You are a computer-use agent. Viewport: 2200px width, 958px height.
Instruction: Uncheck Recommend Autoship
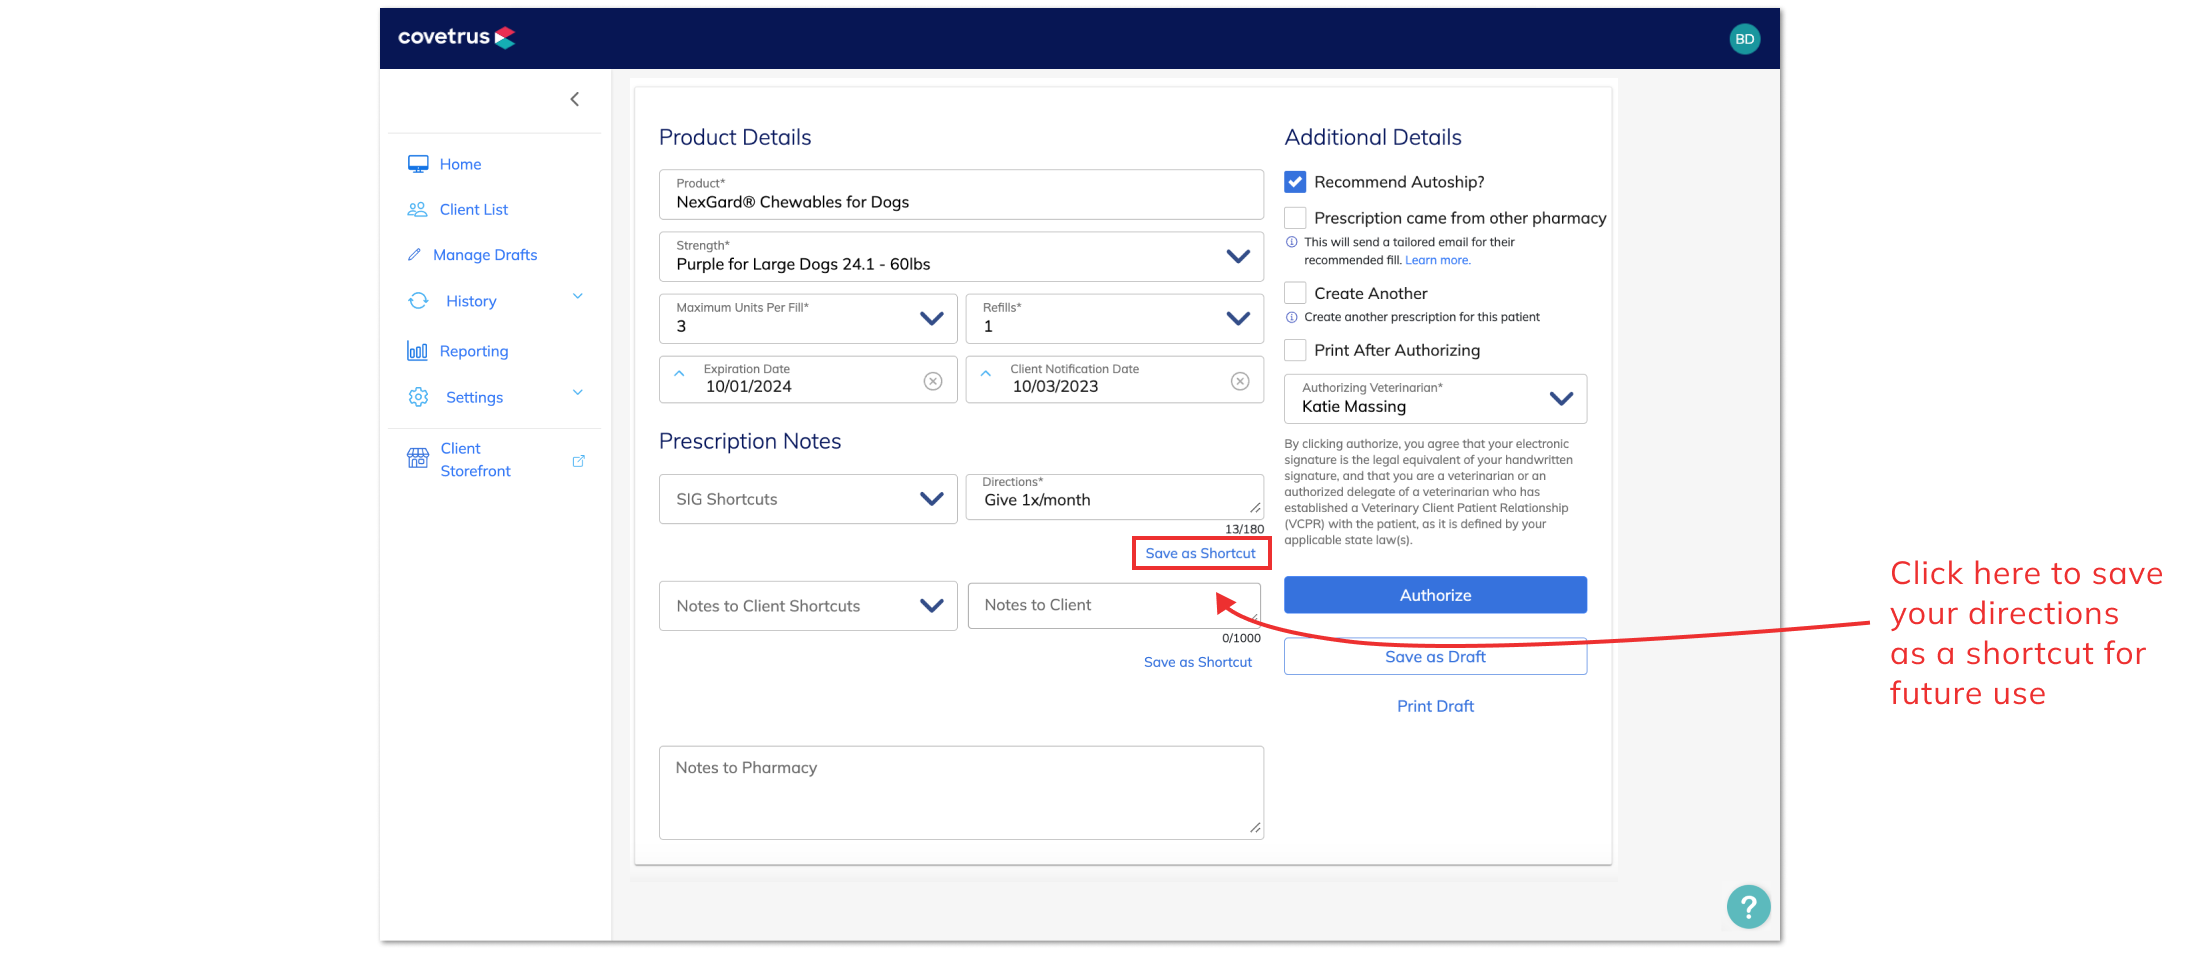[1295, 182]
